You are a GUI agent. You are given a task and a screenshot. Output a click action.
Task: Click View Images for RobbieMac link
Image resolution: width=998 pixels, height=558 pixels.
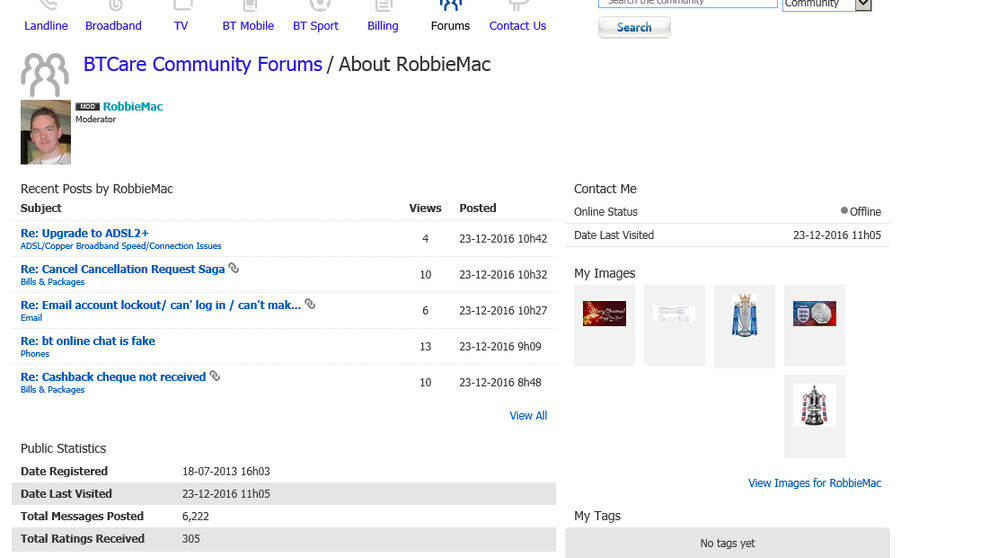point(815,483)
